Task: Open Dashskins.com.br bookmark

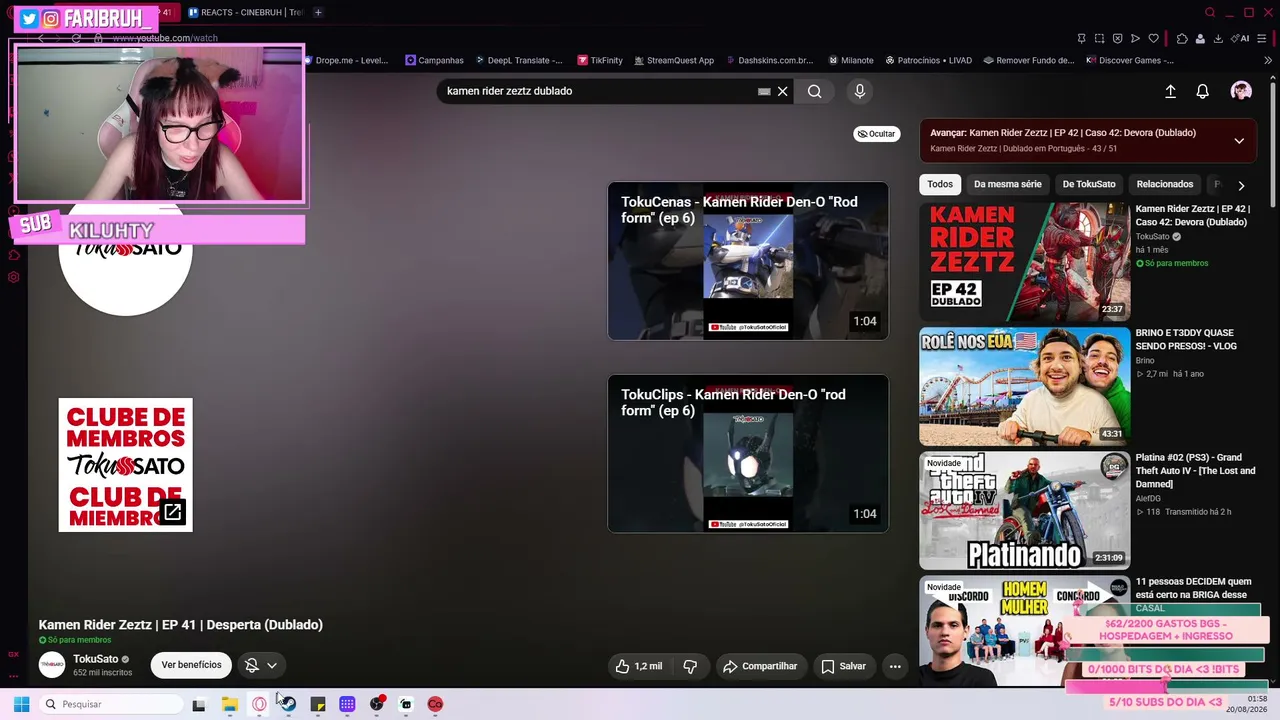Action: 769,60
